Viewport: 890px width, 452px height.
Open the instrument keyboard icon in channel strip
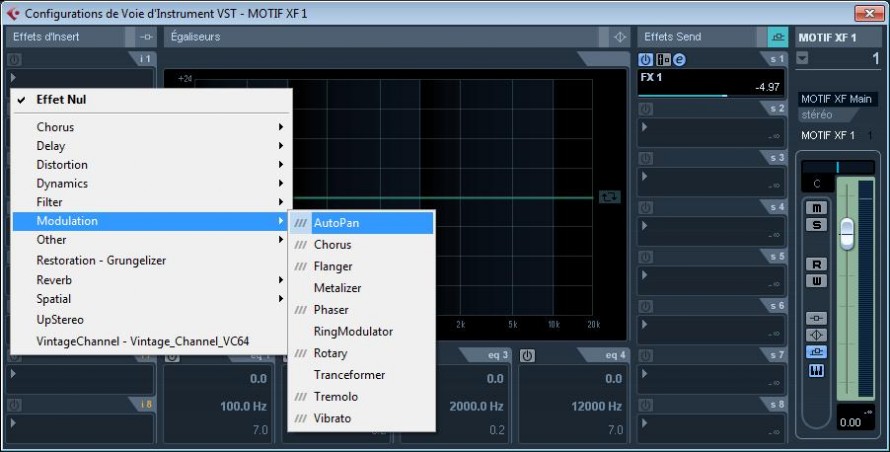click(x=817, y=370)
